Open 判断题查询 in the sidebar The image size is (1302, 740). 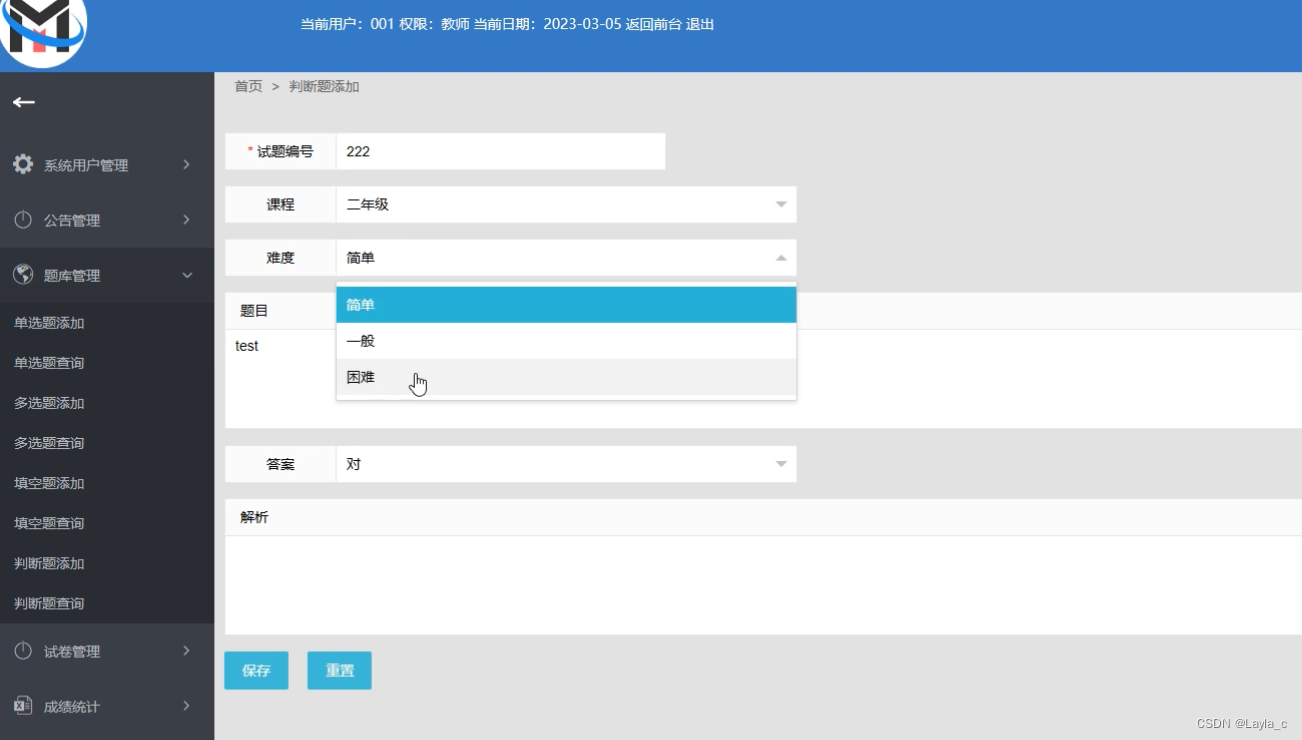(x=49, y=603)
